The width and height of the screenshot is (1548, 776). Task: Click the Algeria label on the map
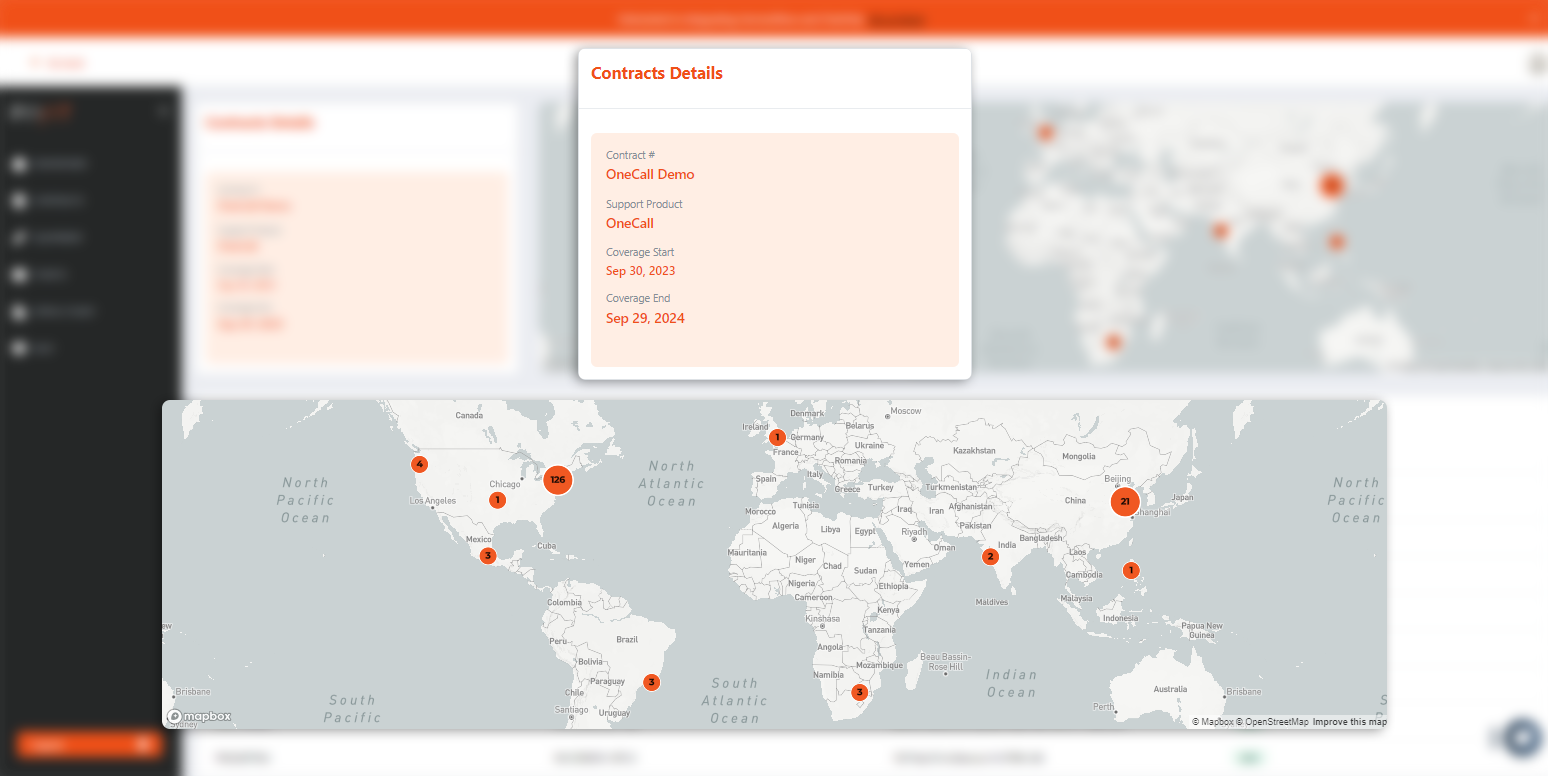tap(785, 526)
